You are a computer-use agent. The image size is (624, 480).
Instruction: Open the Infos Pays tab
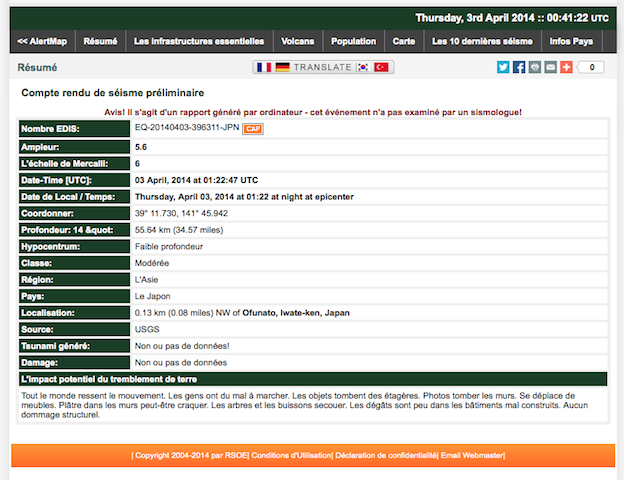point(571,41)
